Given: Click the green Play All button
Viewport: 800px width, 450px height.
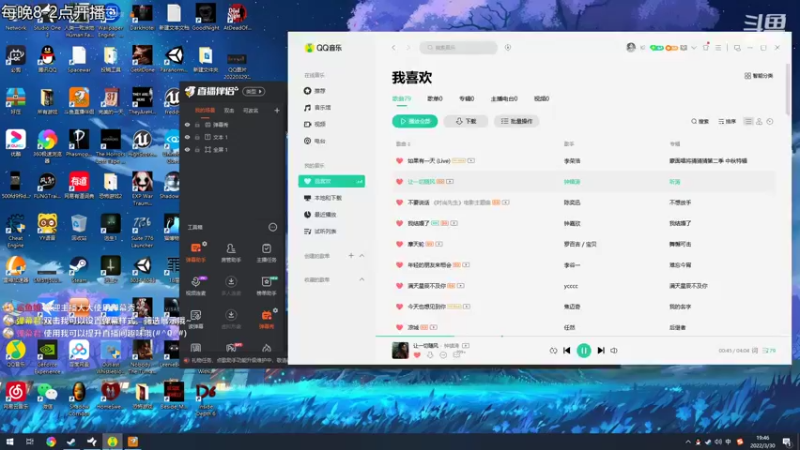Looking at the screenshot, I should tap(415, 121).
